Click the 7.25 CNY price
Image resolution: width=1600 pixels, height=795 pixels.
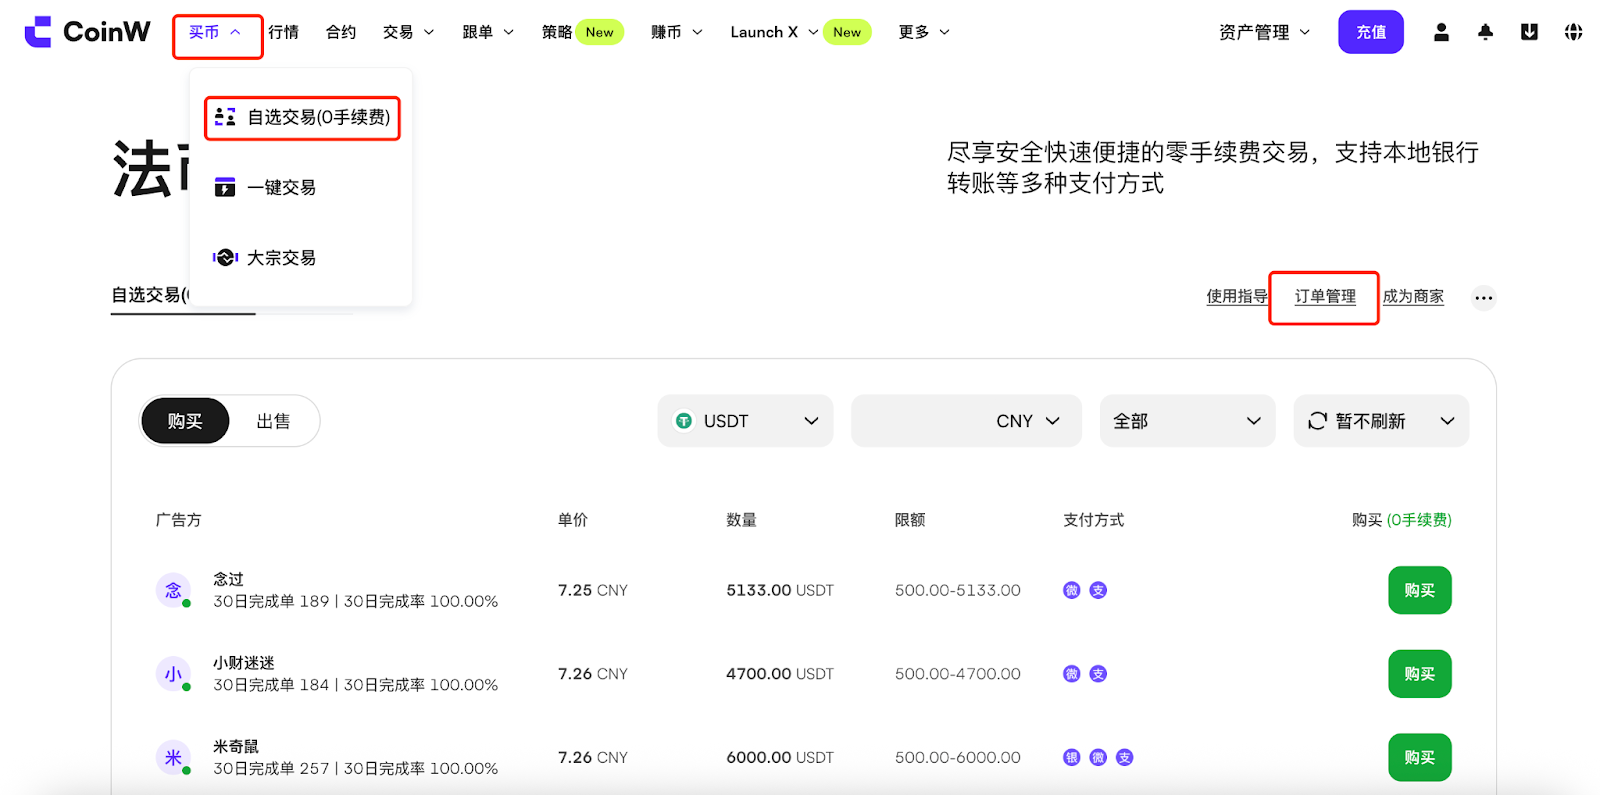point(593,590)
